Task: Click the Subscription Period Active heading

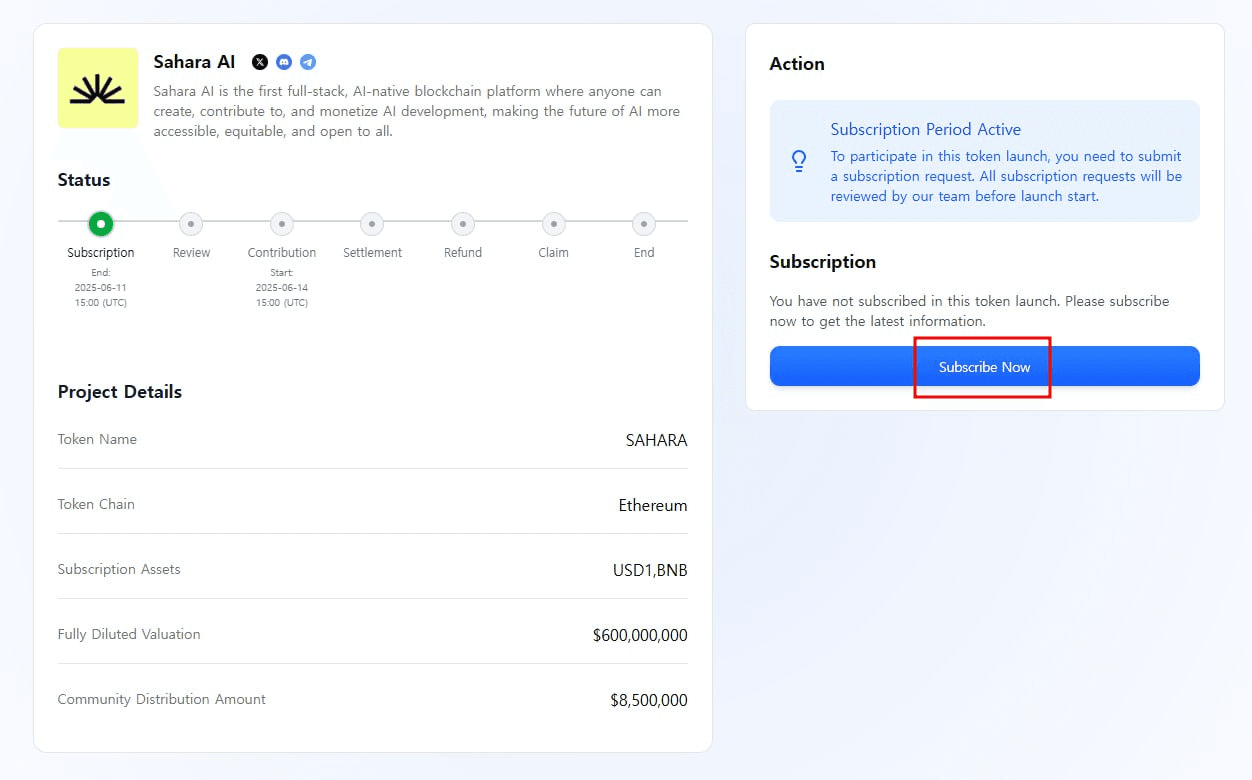Action: tap(925, 129)
